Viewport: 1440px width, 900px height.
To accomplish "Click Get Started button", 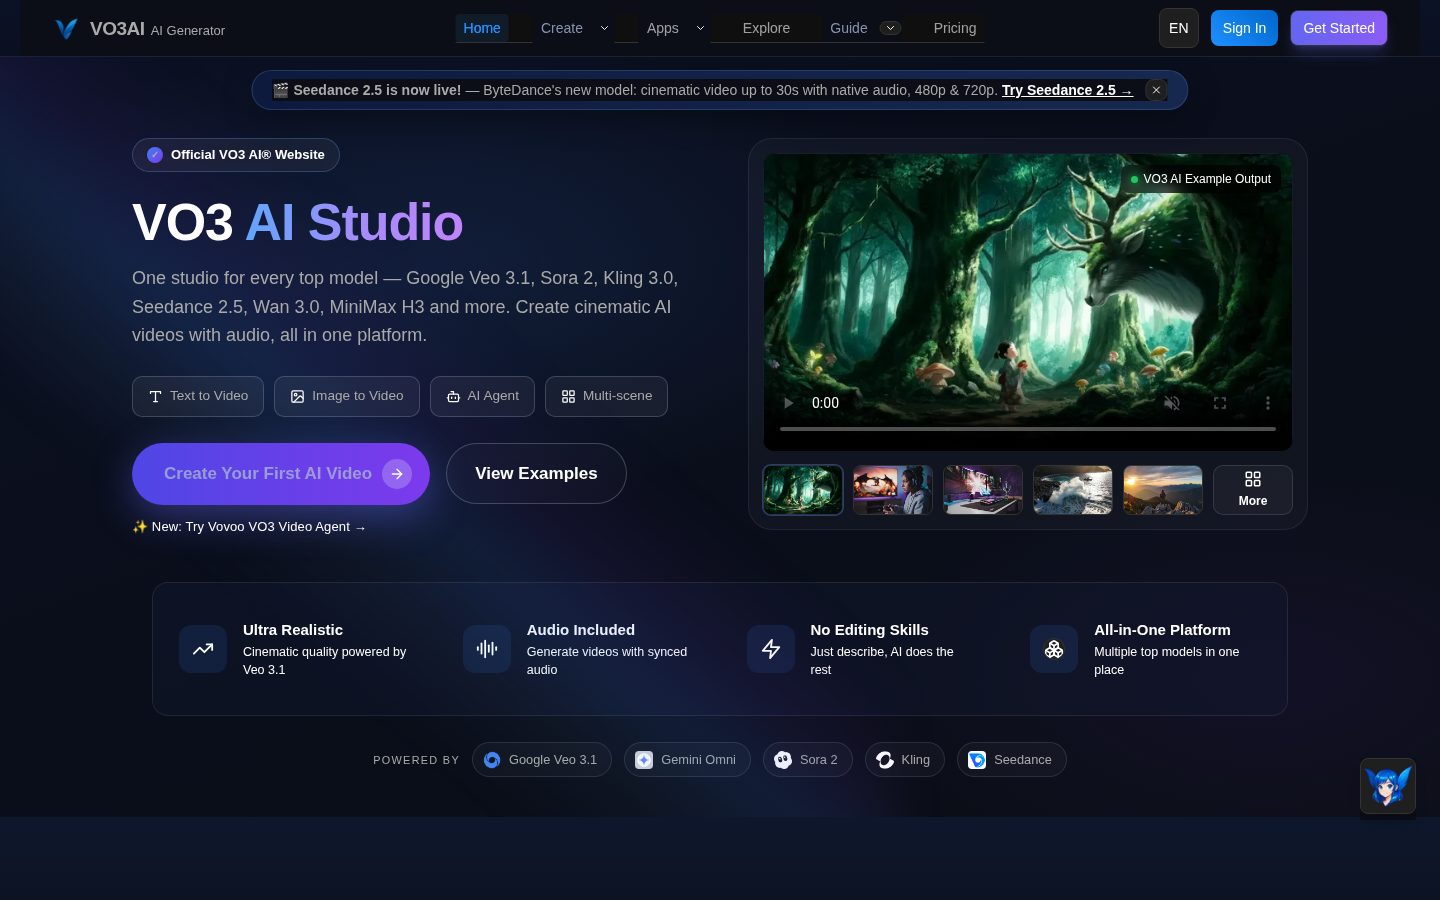I will pyautogui.click(x=1339, y=28).
